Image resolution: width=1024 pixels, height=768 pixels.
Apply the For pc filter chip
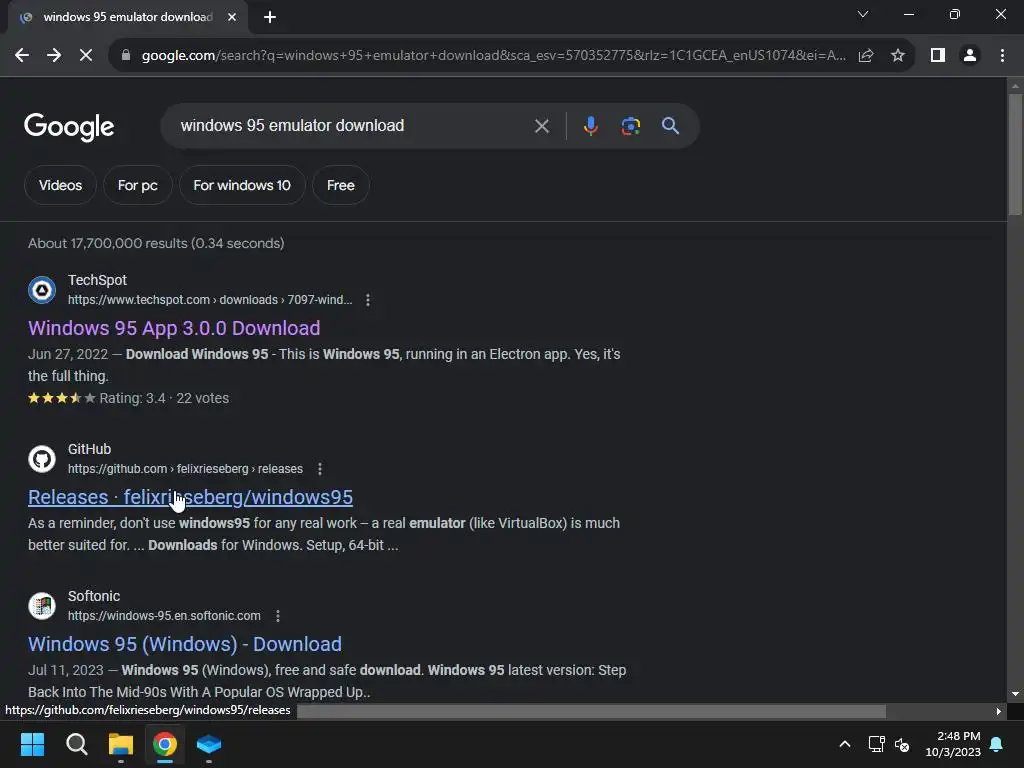pos(137,185)
